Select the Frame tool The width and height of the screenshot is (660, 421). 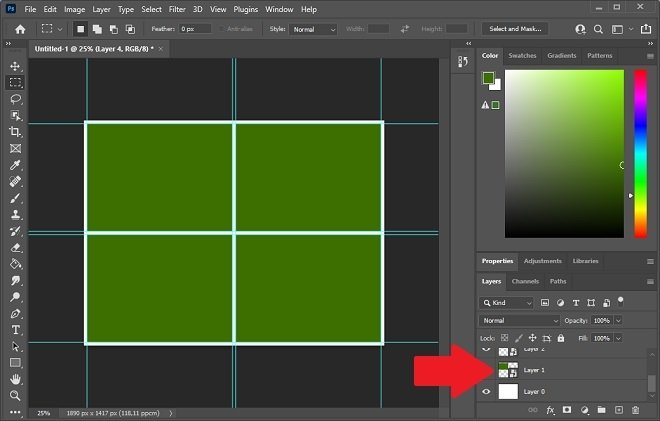tap(15, 148)
